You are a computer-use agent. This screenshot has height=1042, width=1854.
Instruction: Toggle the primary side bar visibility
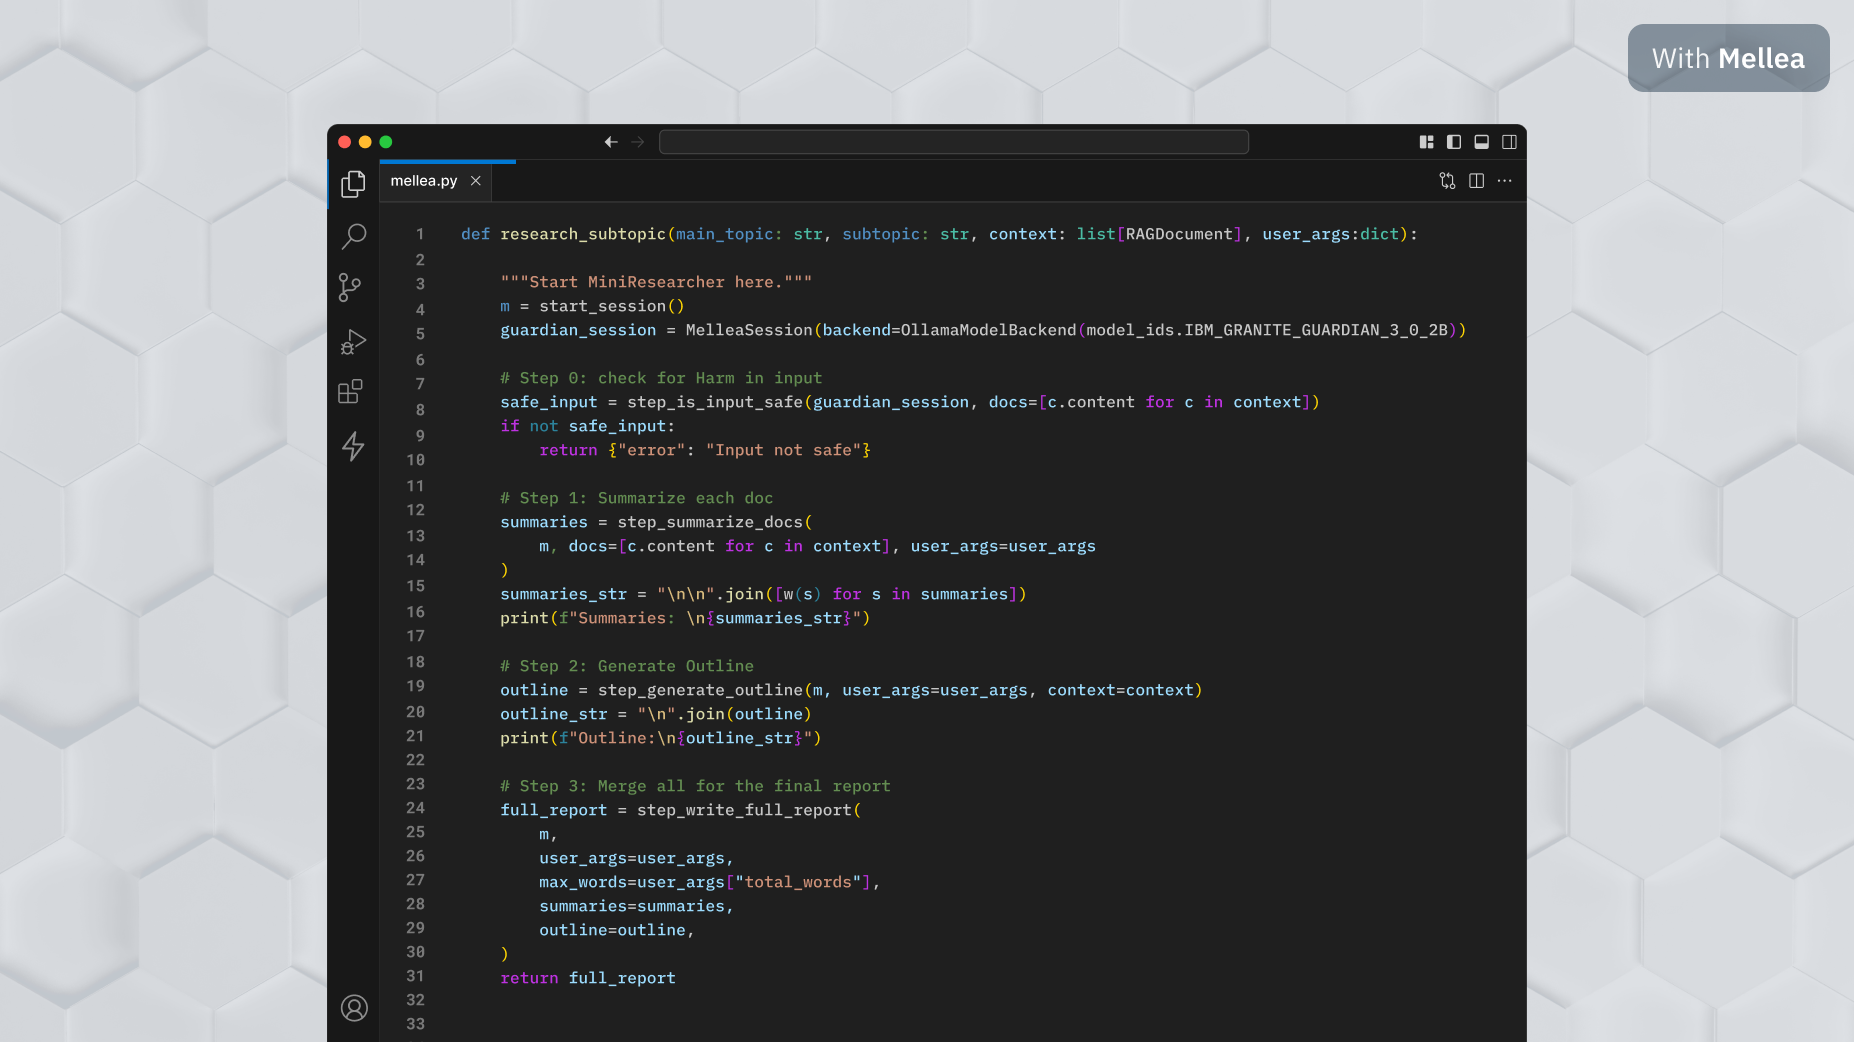pyautogui.click(x=1454, y=142)
